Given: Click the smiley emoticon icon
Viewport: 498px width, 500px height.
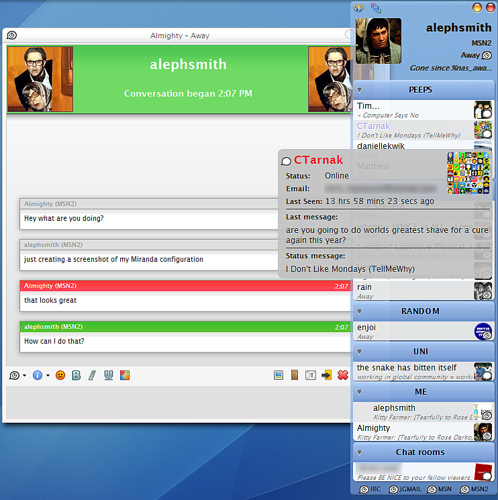Looking at the screenshot, I should (x=60, y=375).
